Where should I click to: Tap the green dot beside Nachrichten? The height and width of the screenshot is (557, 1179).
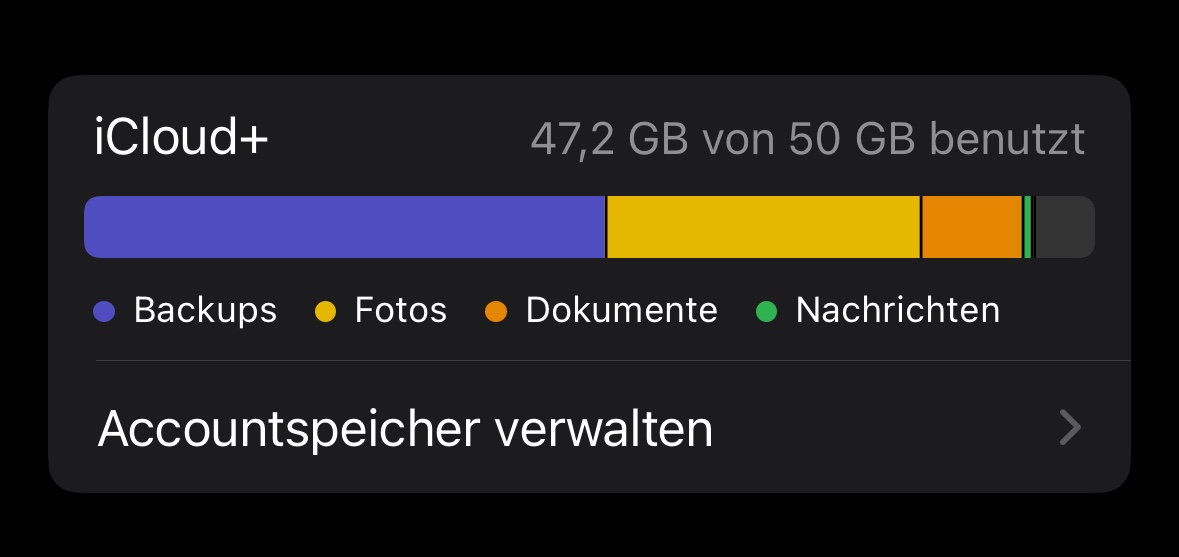click(766, 311)
